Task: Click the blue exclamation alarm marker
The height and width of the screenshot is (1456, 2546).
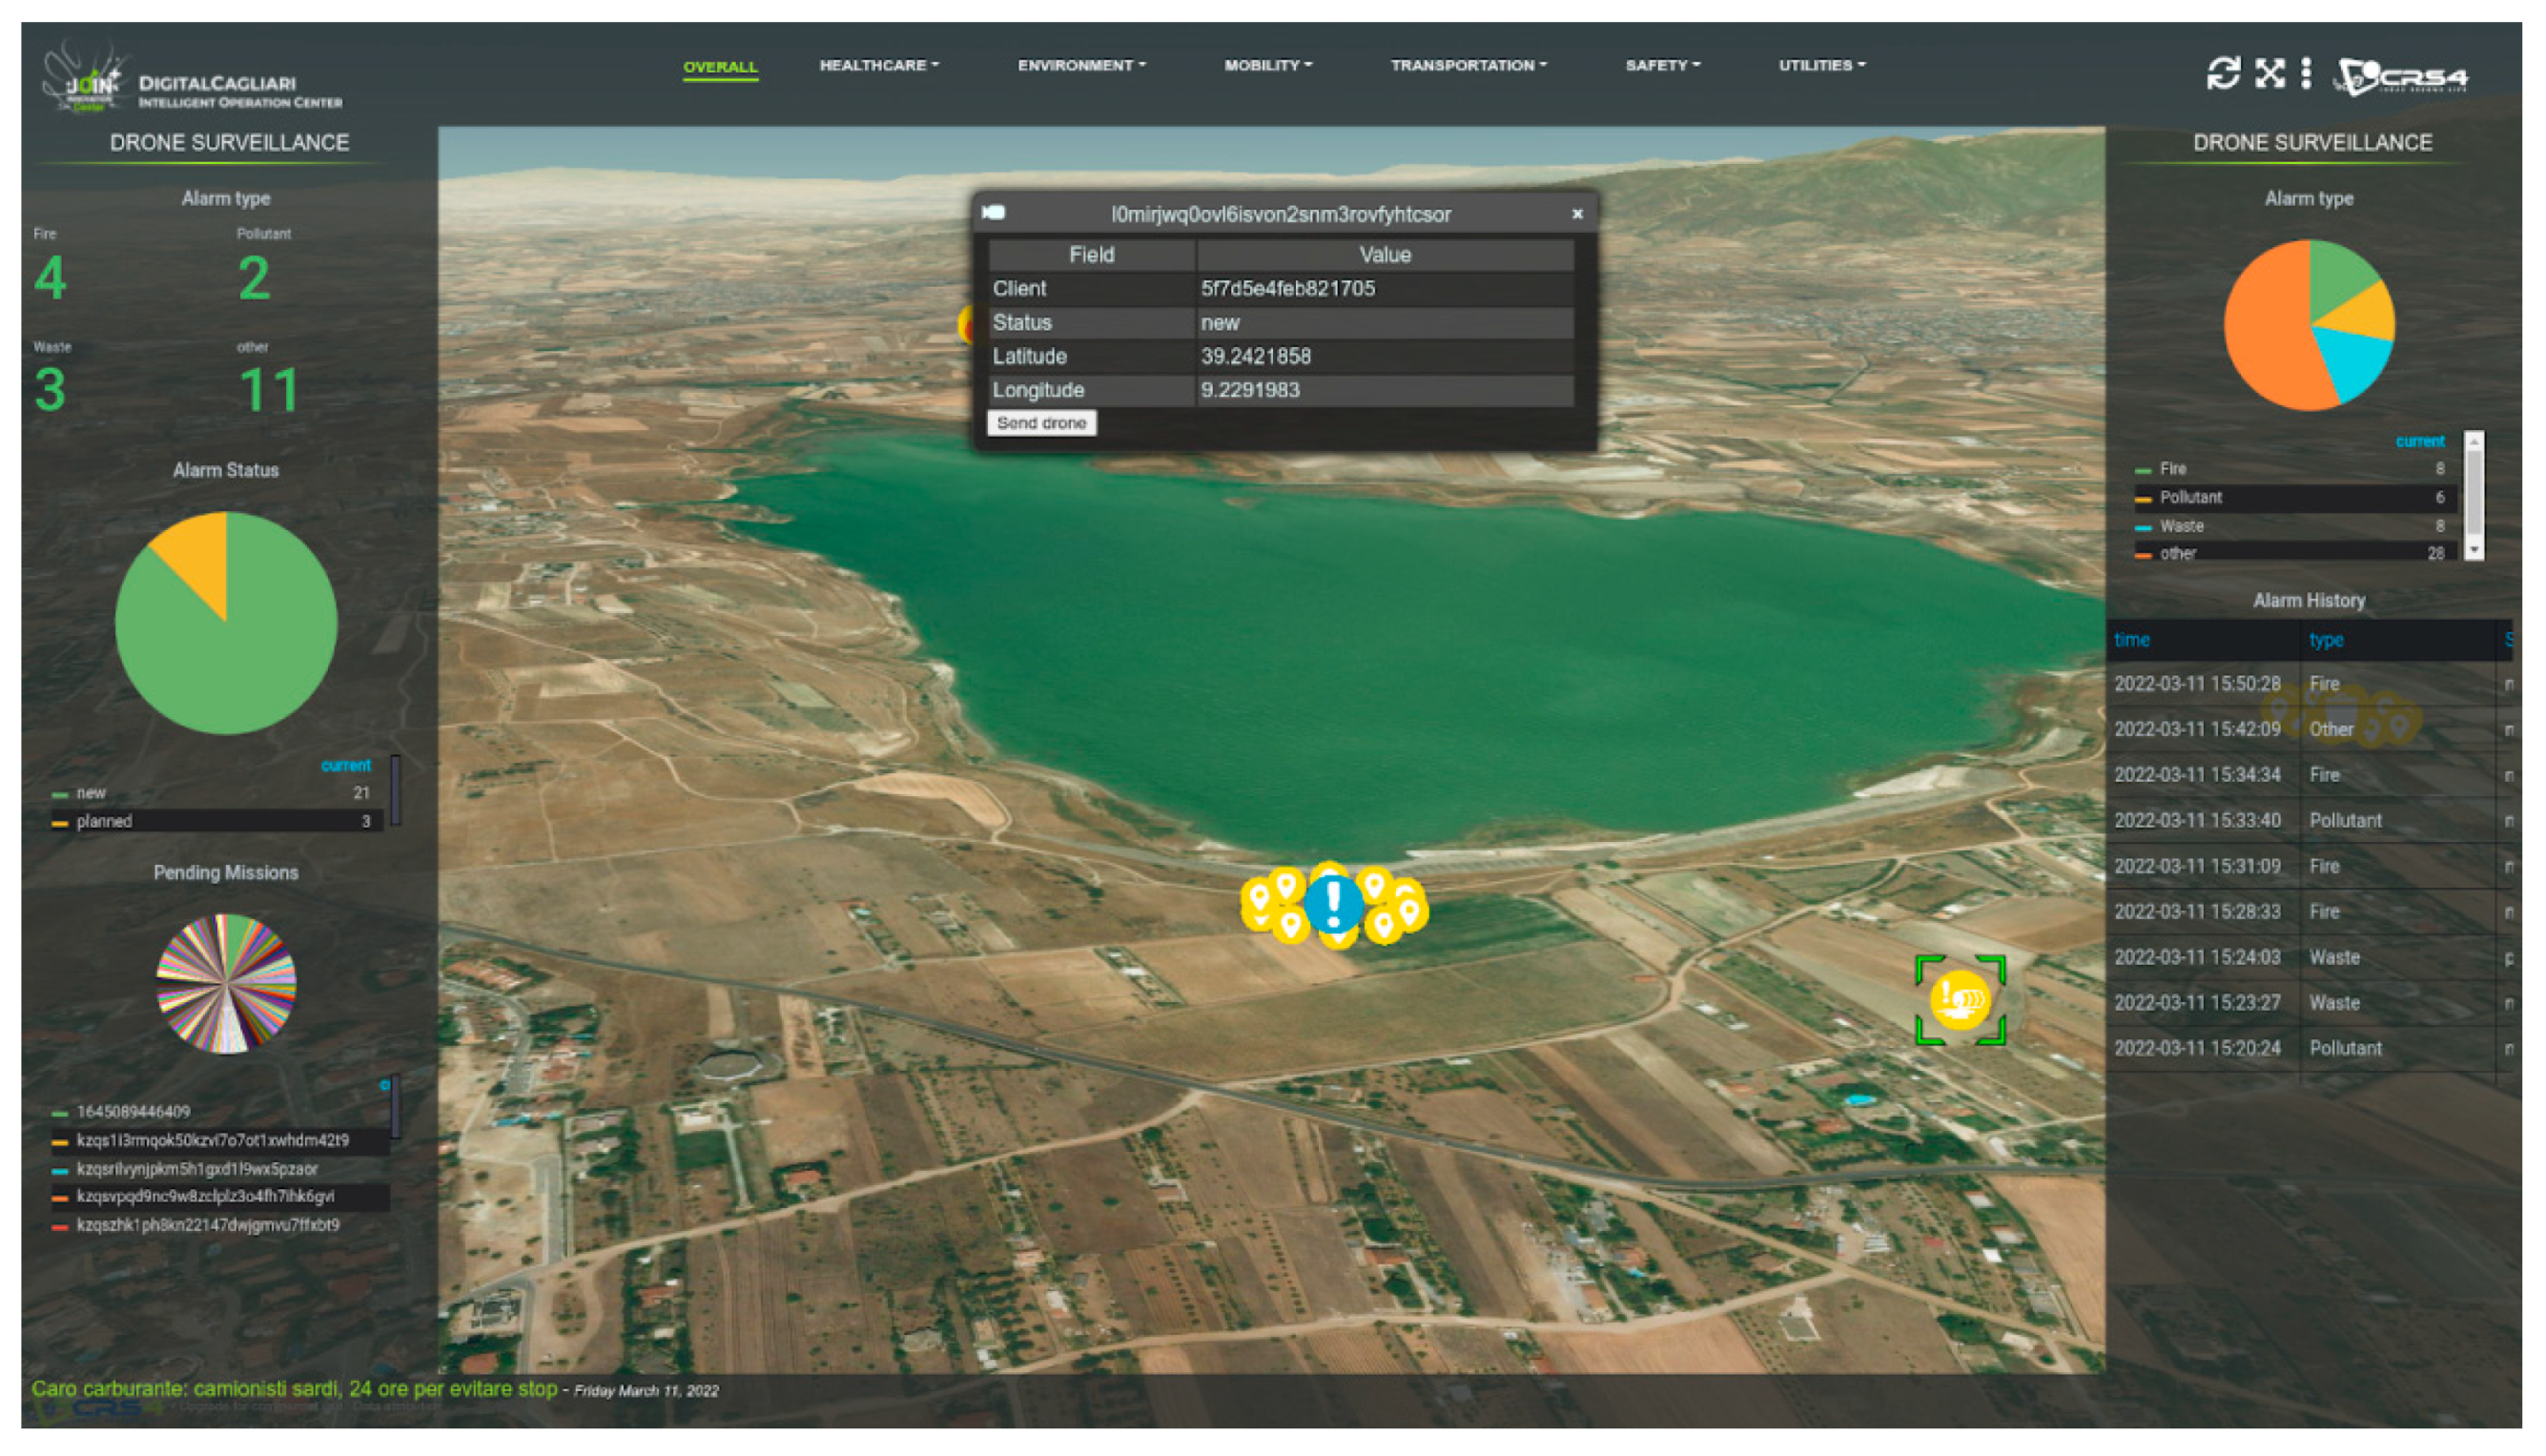Action: coord(1333,904)
